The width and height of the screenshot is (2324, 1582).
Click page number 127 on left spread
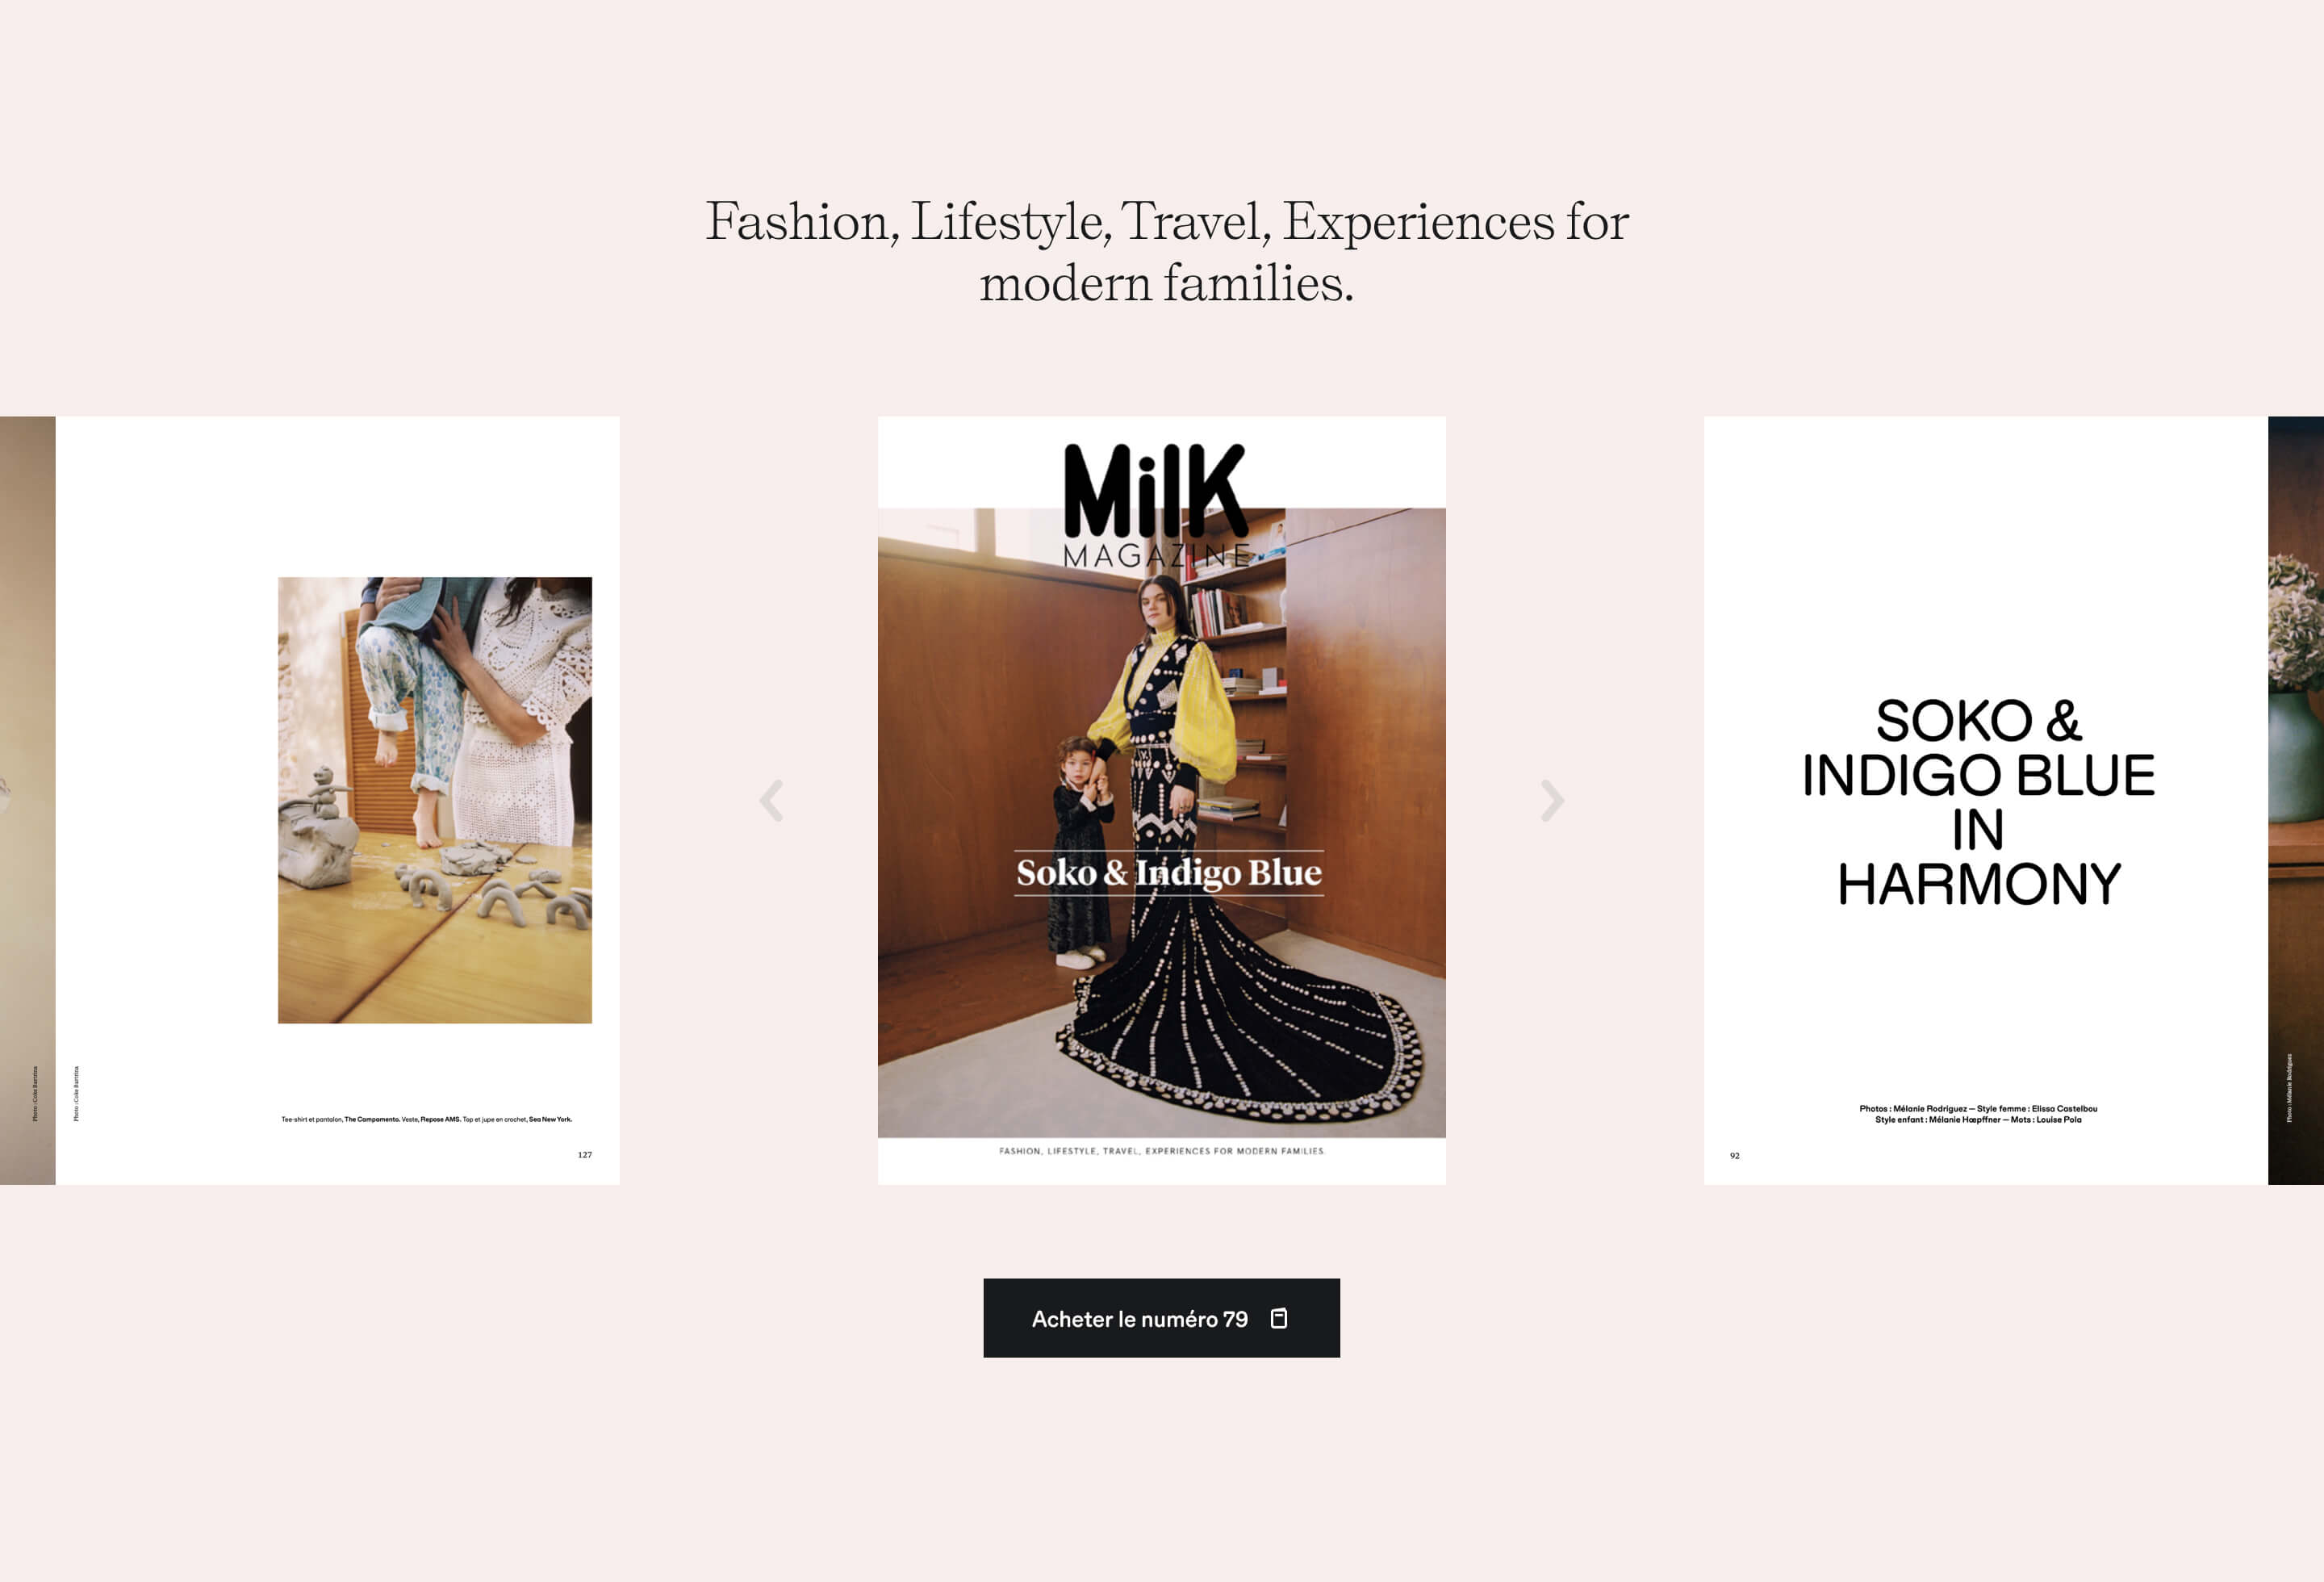[584, 1155]
